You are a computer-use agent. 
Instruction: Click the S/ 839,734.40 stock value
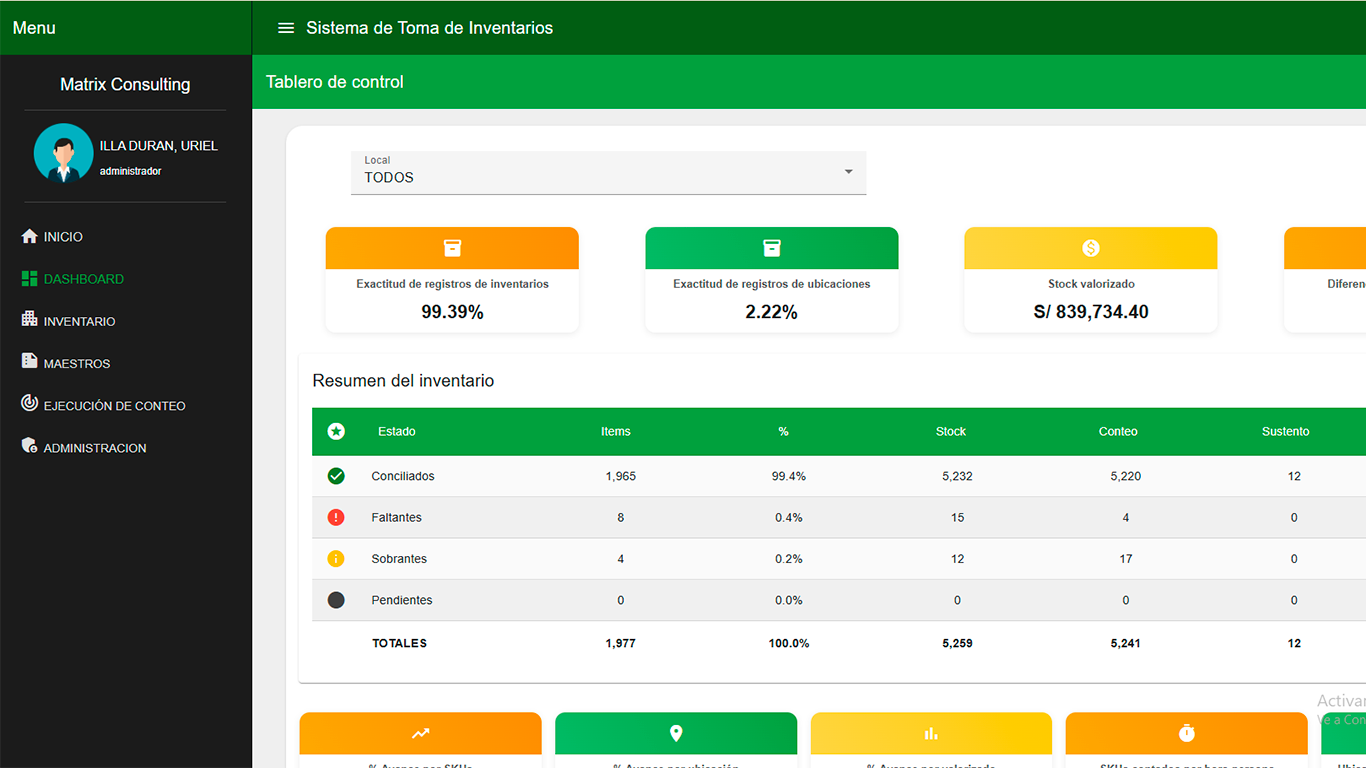click(1091, 312)
